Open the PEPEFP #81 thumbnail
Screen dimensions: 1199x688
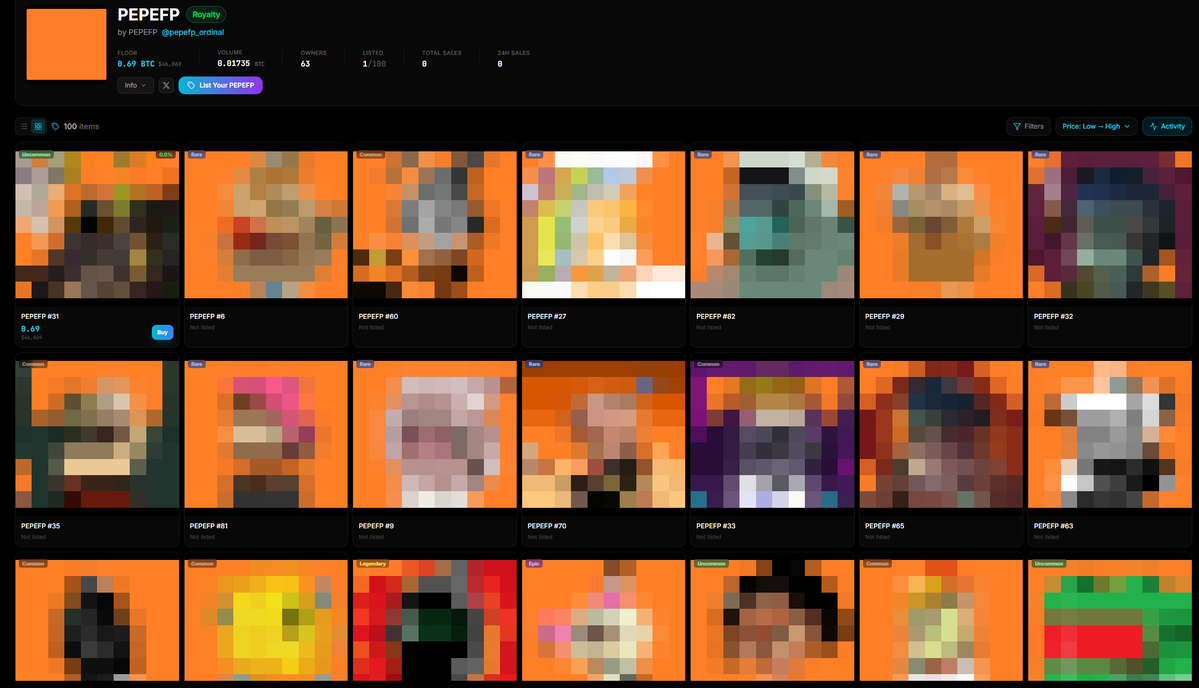[266, 434]
